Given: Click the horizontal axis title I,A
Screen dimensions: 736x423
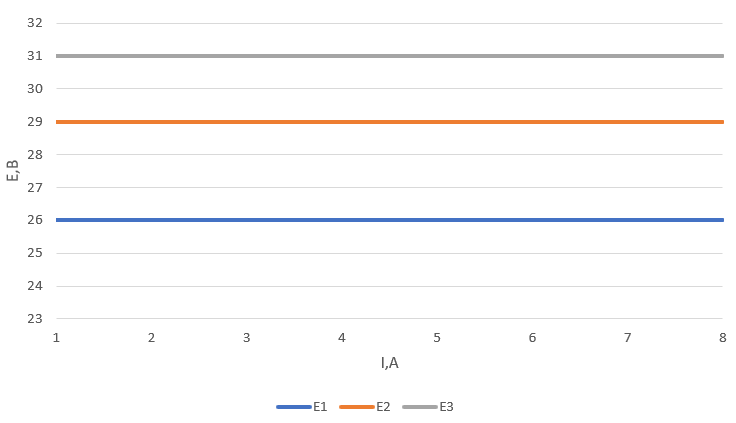Looking at the screenshot, I should coord(390,363).
